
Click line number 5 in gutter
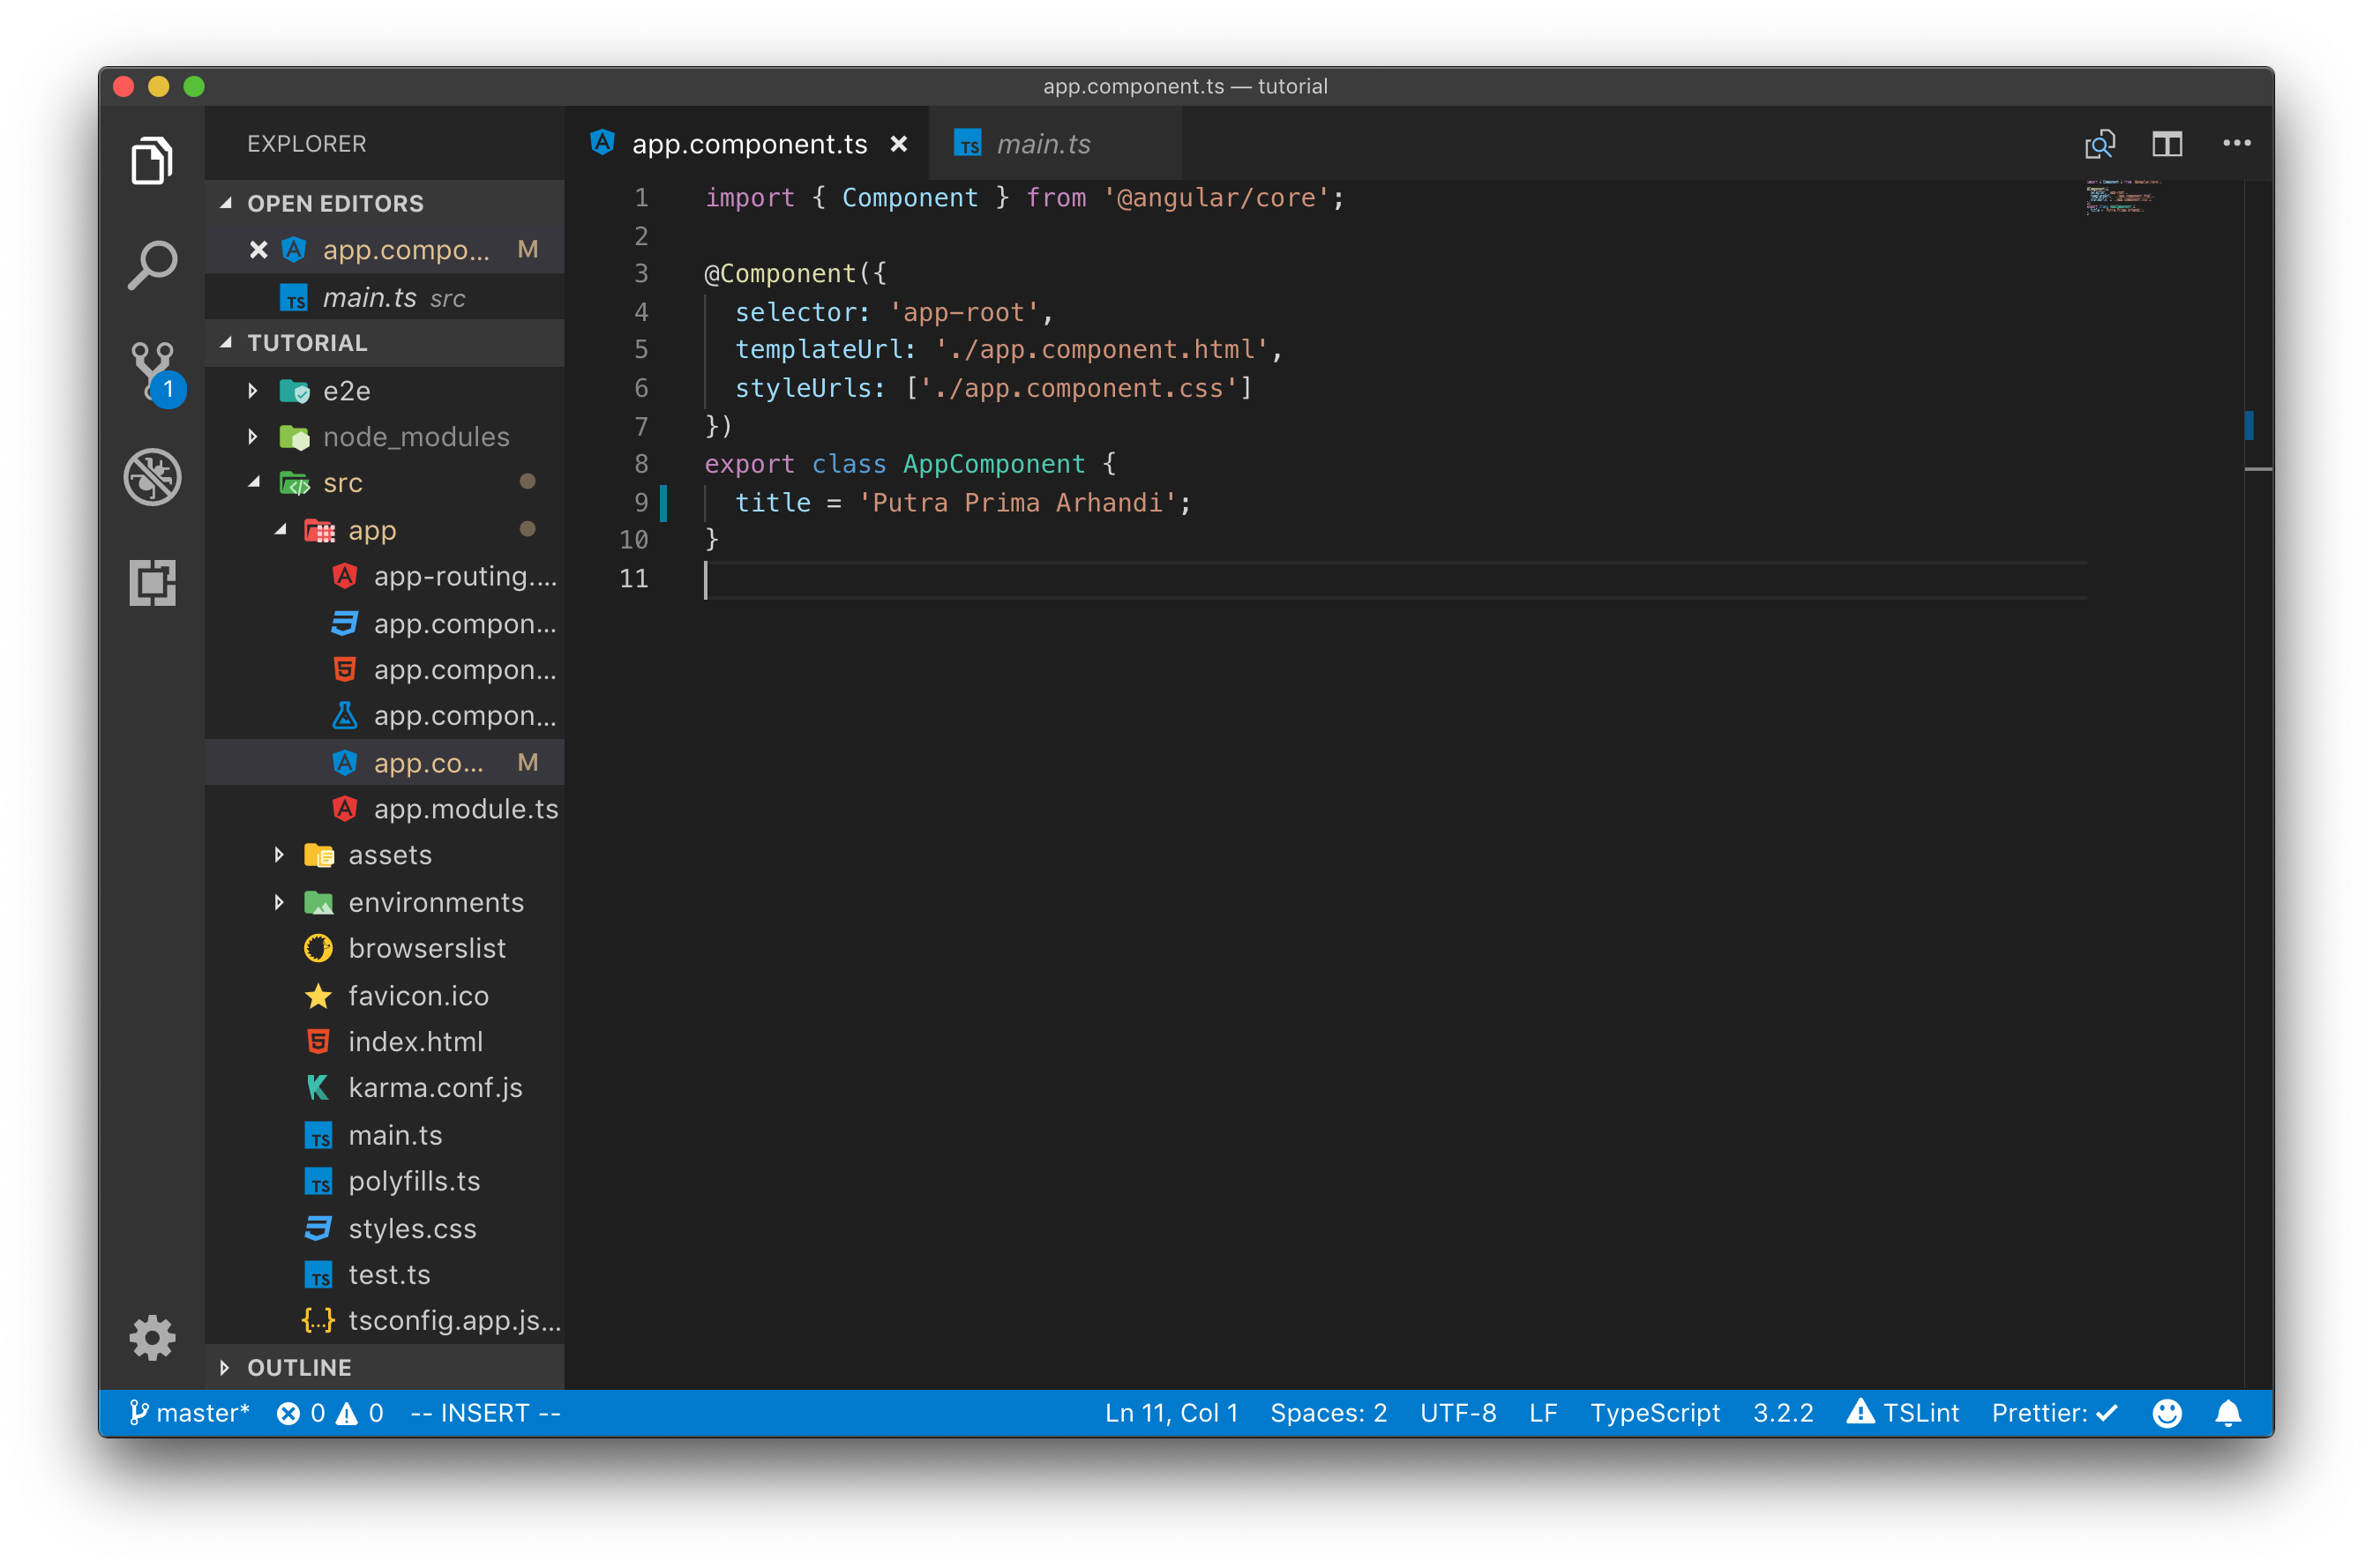[x=641, y=350]
